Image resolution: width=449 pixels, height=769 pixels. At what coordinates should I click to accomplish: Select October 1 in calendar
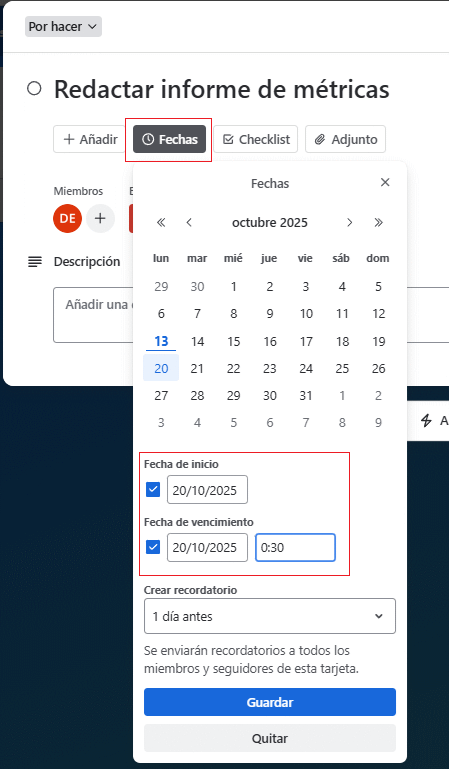(234, 286)
